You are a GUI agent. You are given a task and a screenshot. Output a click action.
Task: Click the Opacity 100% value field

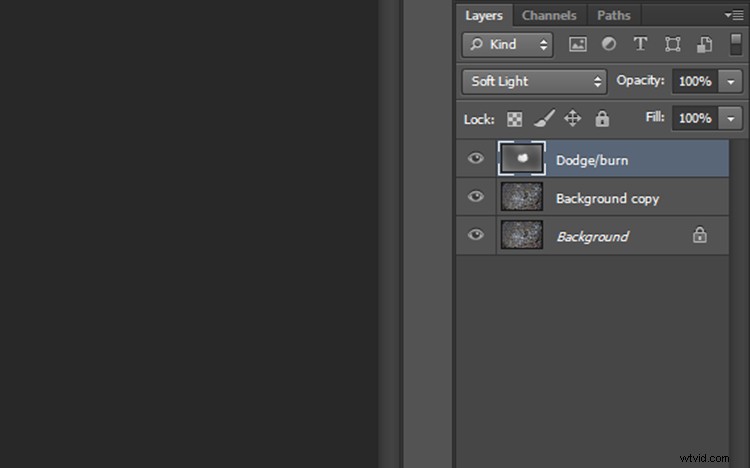(x=695, y=81)
